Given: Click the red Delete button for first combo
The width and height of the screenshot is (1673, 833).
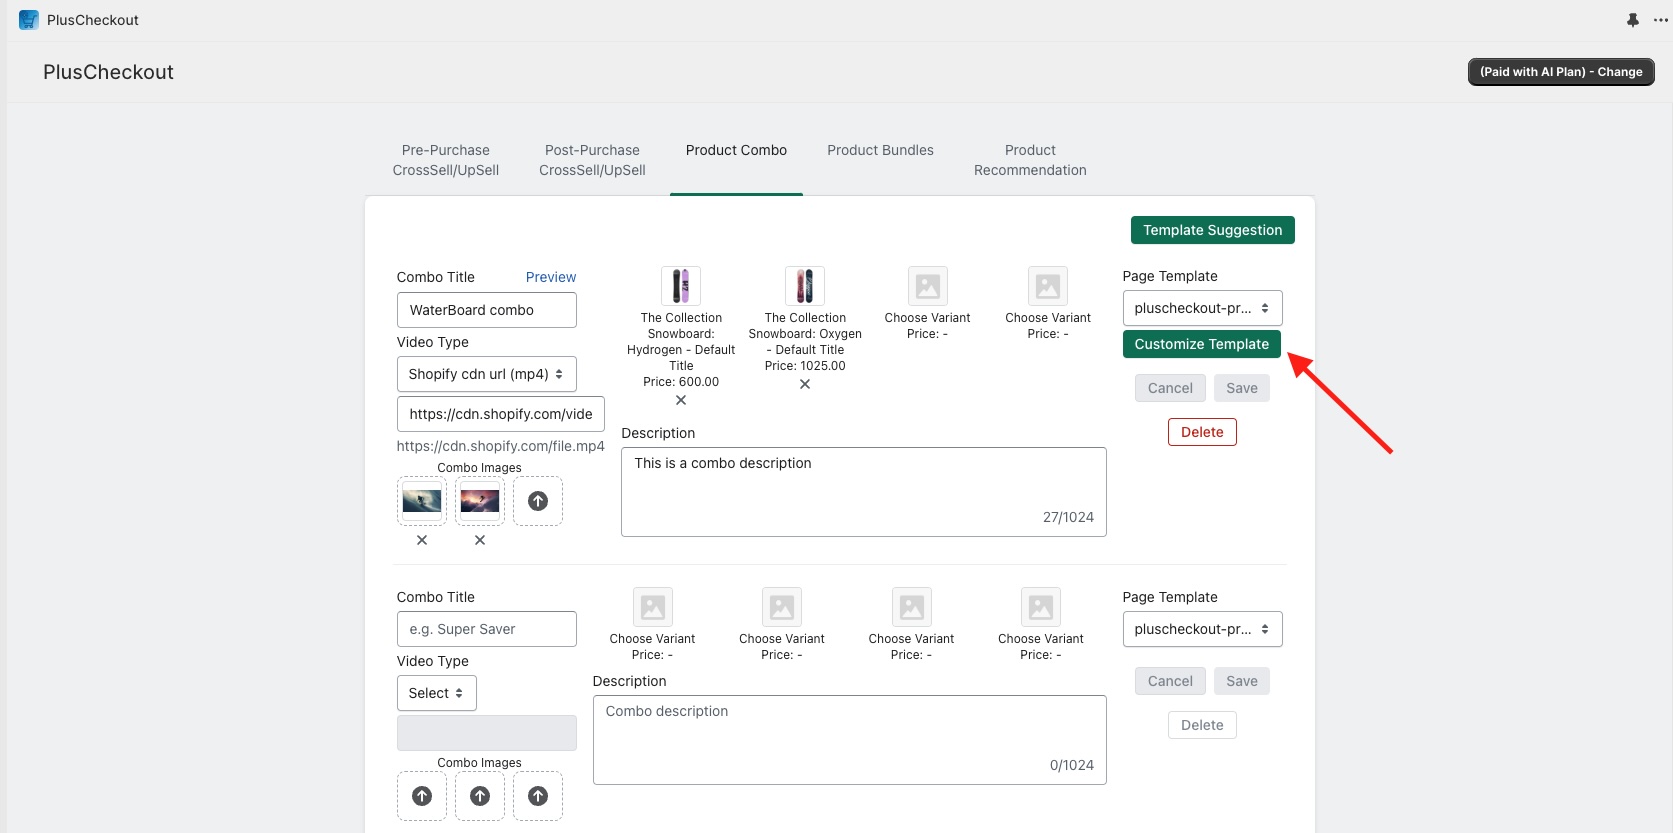Looking at the screenshot, I should (x=1202, y=432).
